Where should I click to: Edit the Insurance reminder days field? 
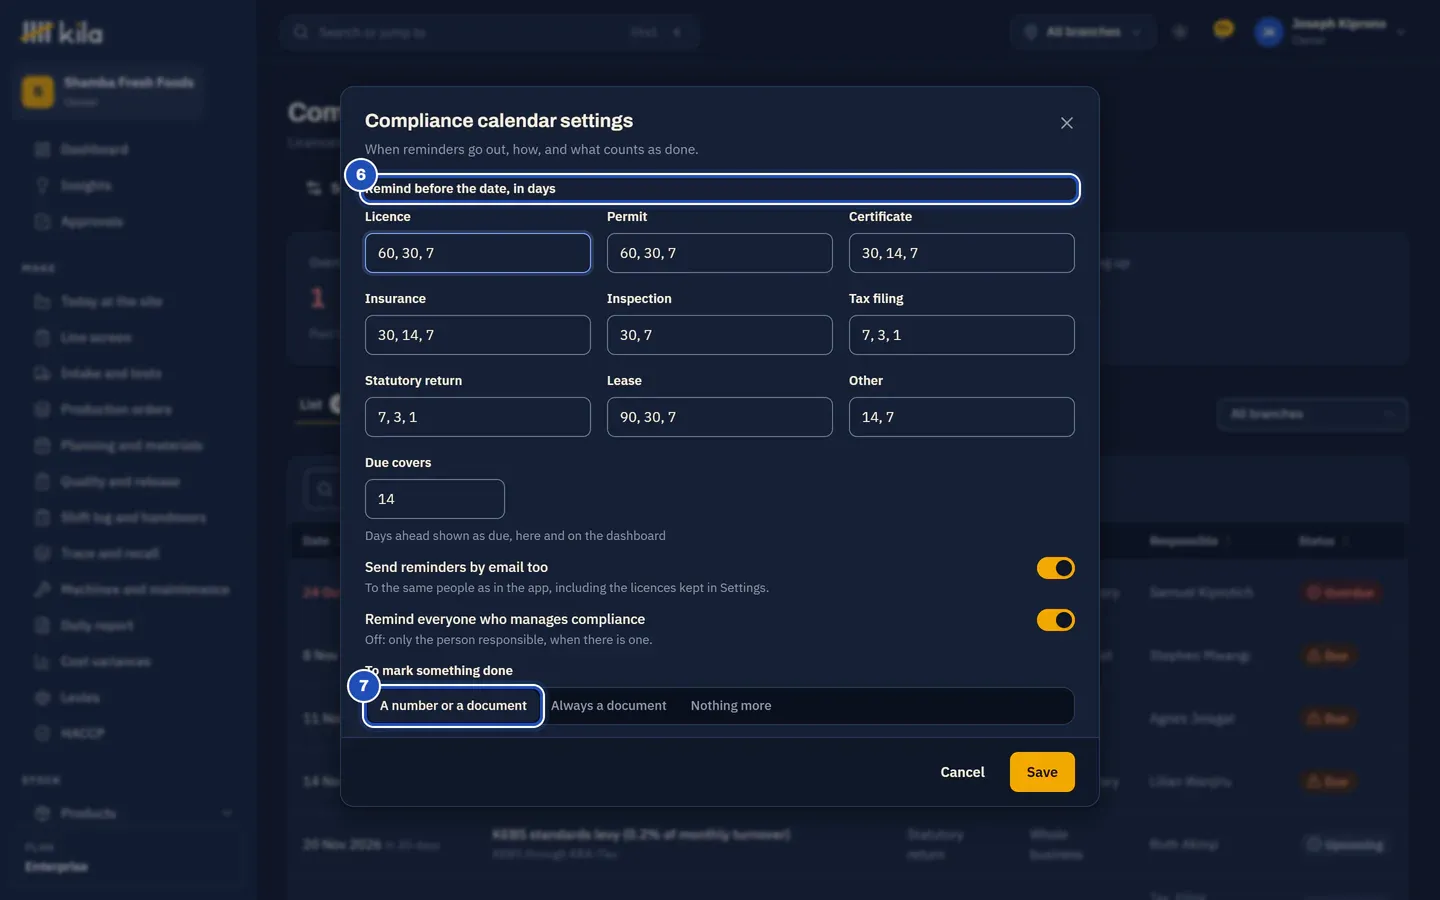(x=478, y=335)
